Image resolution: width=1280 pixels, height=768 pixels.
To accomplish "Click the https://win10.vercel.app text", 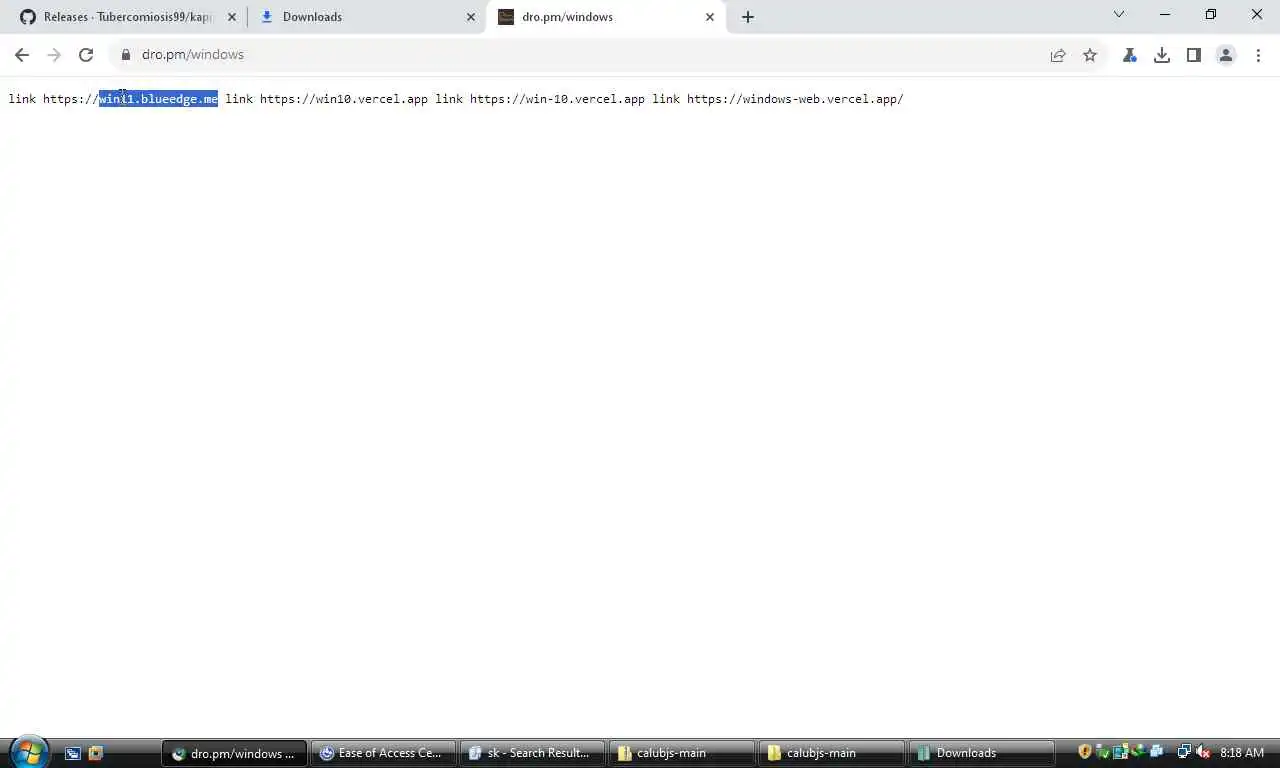I will point(344,99).
